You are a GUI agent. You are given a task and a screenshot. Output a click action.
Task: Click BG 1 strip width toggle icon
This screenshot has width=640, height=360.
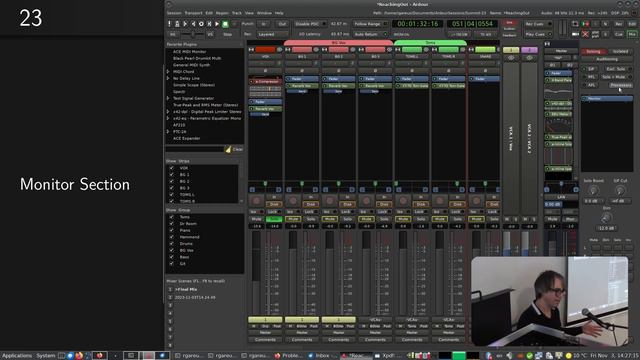[x=288, y=50]
